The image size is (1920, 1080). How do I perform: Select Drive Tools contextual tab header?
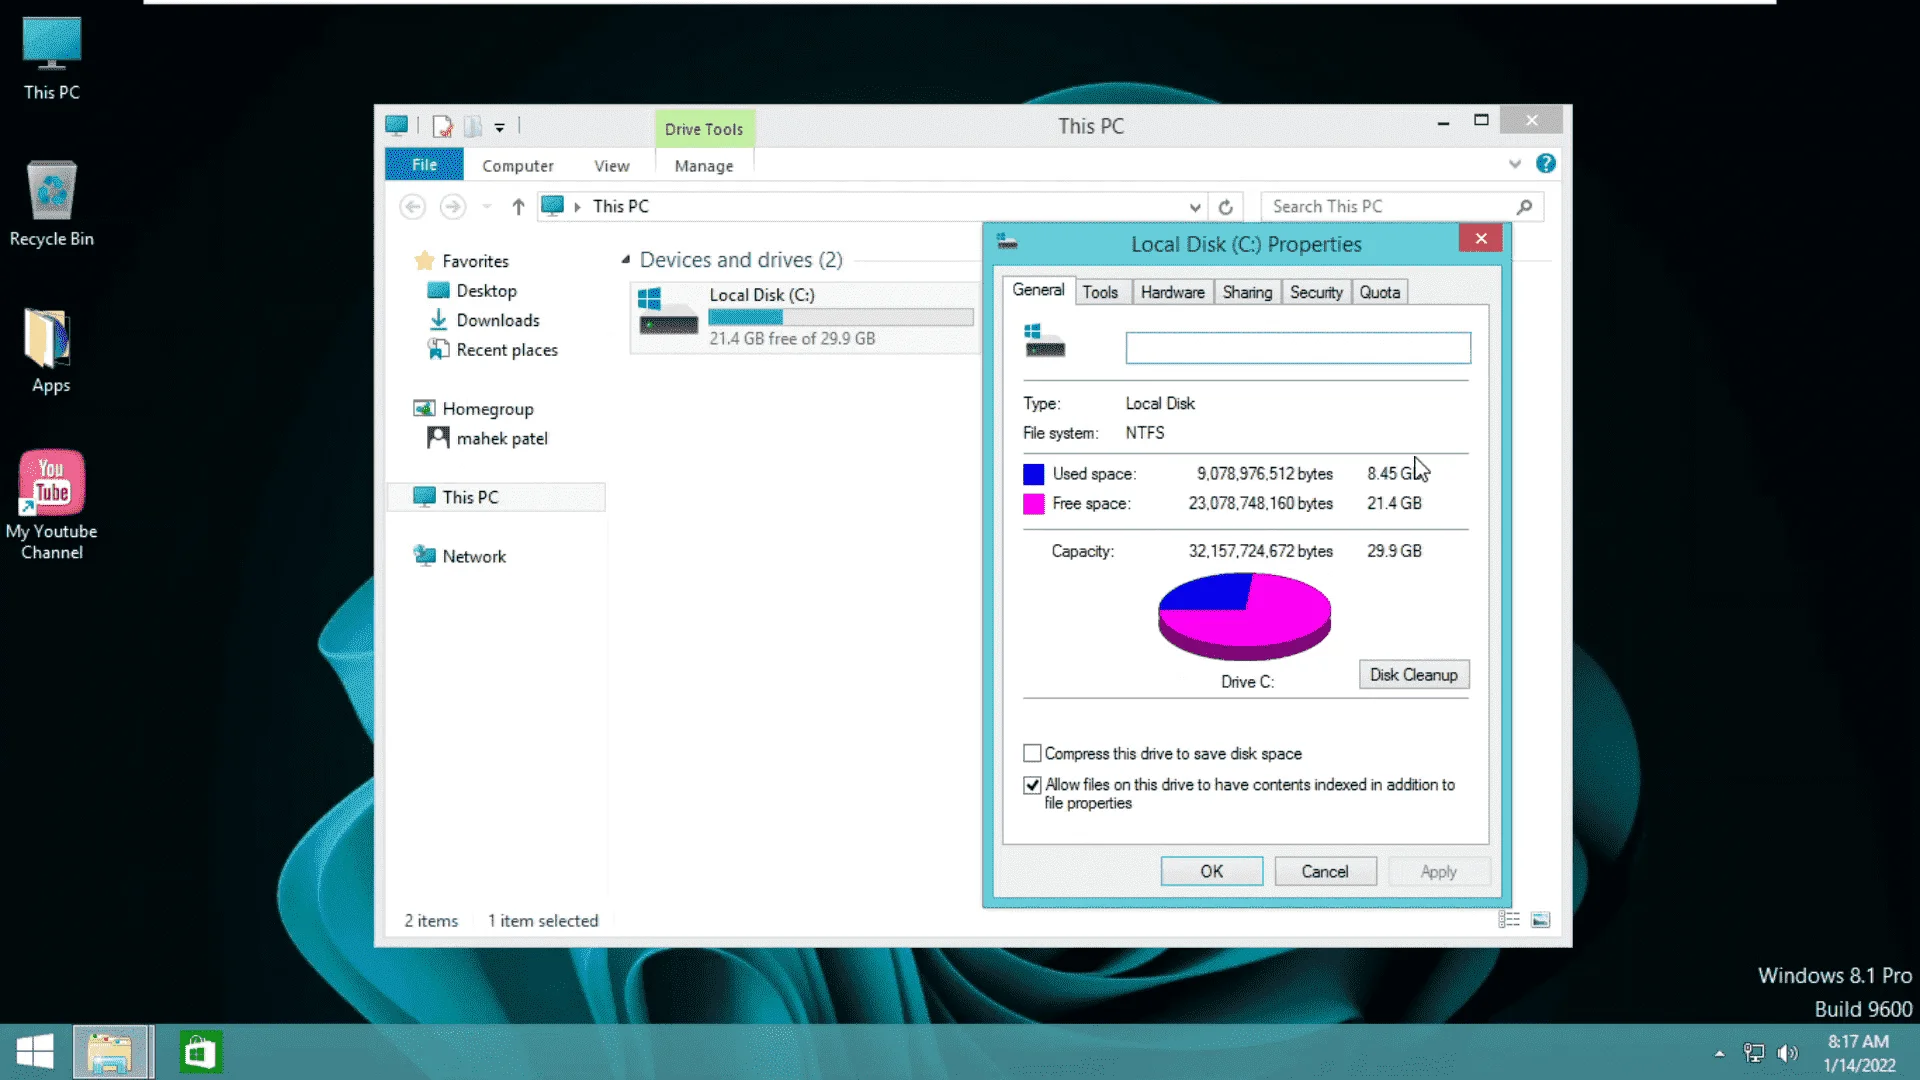(704, 129)
